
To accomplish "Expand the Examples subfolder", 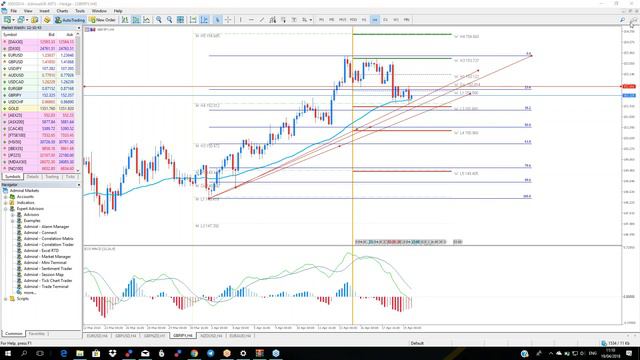I will click(x=13, y=220).
